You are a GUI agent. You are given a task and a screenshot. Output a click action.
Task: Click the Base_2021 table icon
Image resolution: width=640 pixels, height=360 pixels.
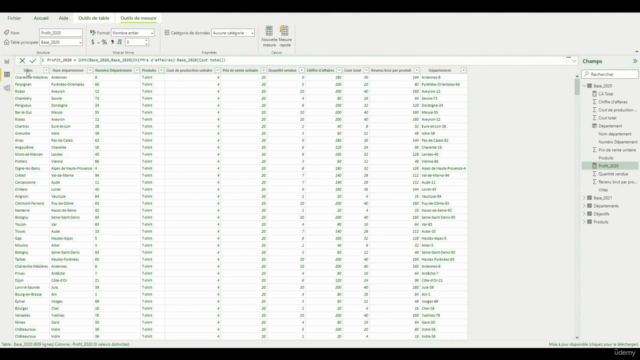pyautogui.click(x=589, y=198)
